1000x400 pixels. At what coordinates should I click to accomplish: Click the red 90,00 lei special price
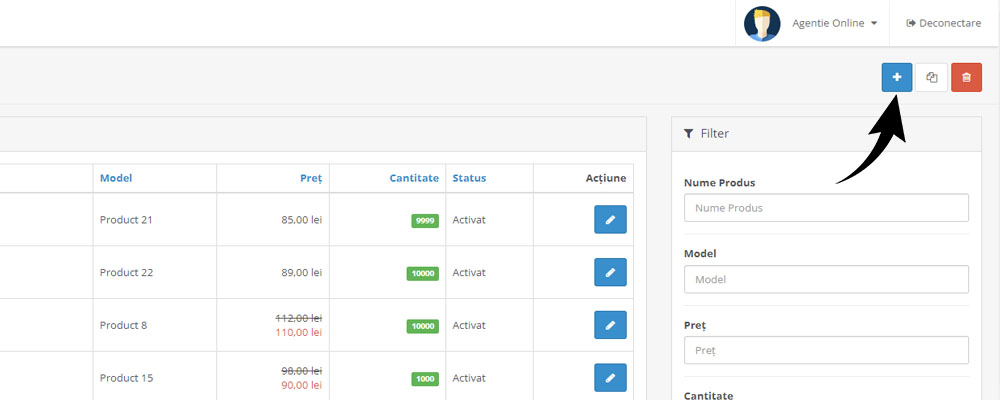302,385
